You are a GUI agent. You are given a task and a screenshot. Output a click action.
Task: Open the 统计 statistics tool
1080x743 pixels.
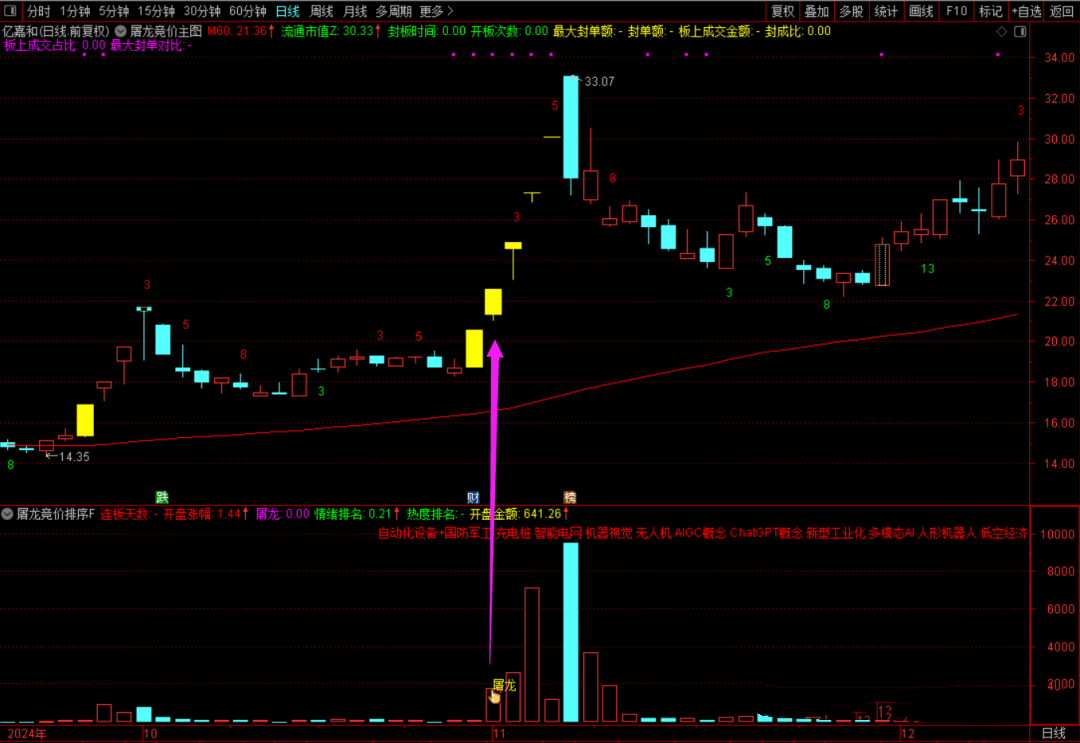pos(886,11)
